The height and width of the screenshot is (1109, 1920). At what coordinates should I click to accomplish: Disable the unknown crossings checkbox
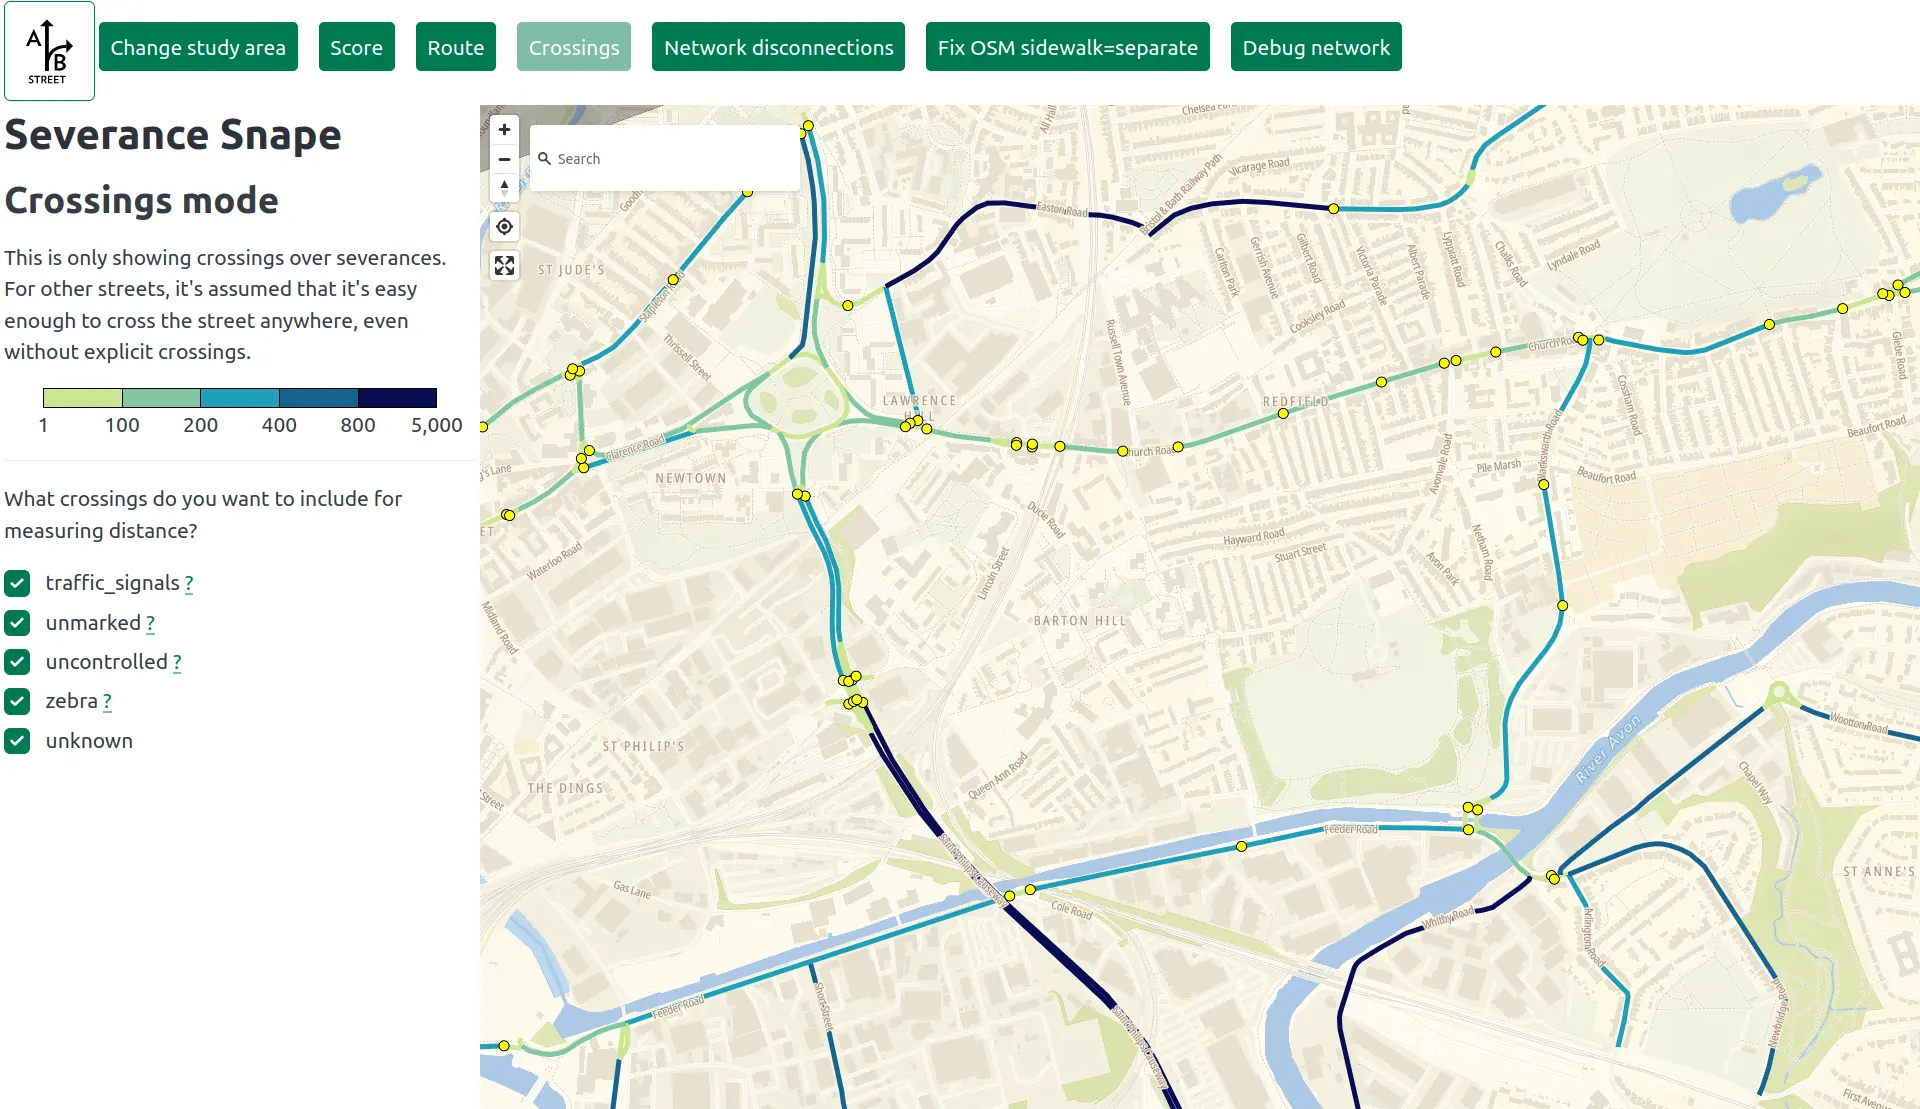pyautogui.click(x=17, y=741)
